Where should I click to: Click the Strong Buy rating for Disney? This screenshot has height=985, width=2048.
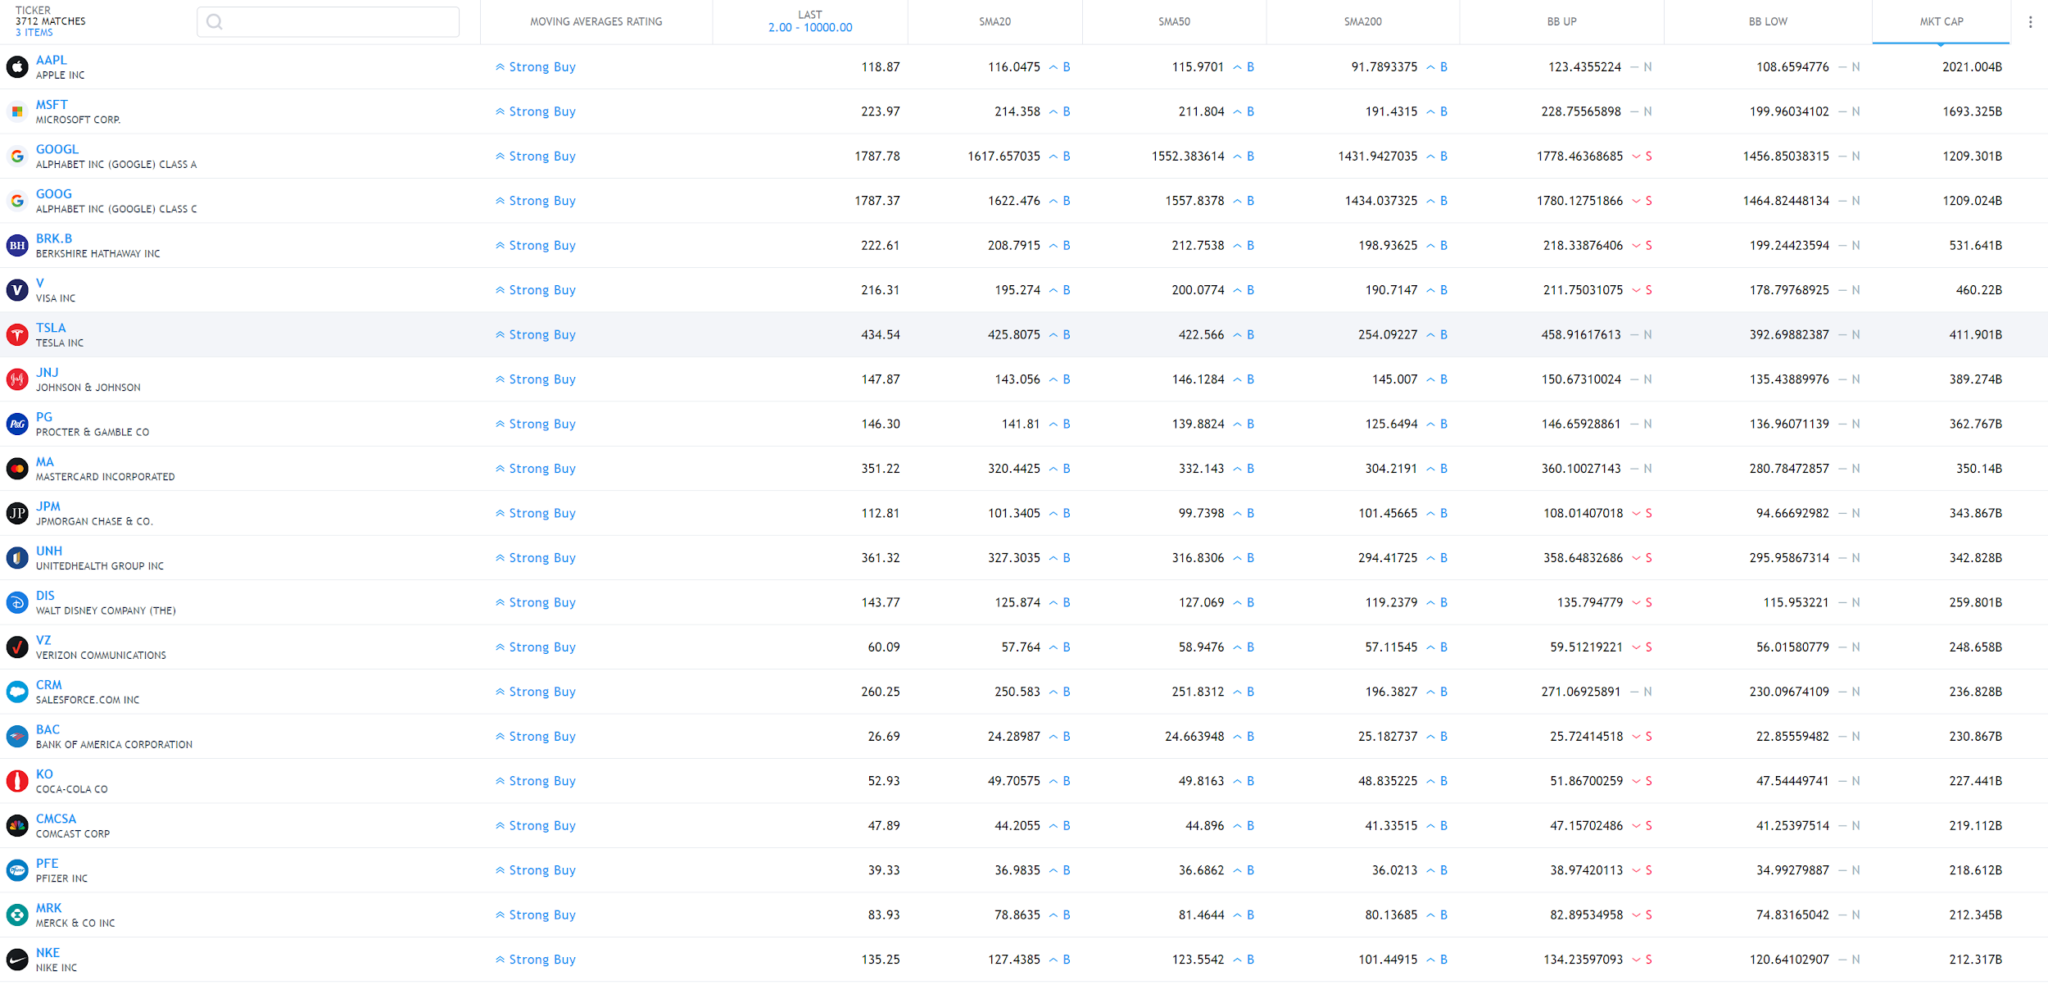click(541, 603)
